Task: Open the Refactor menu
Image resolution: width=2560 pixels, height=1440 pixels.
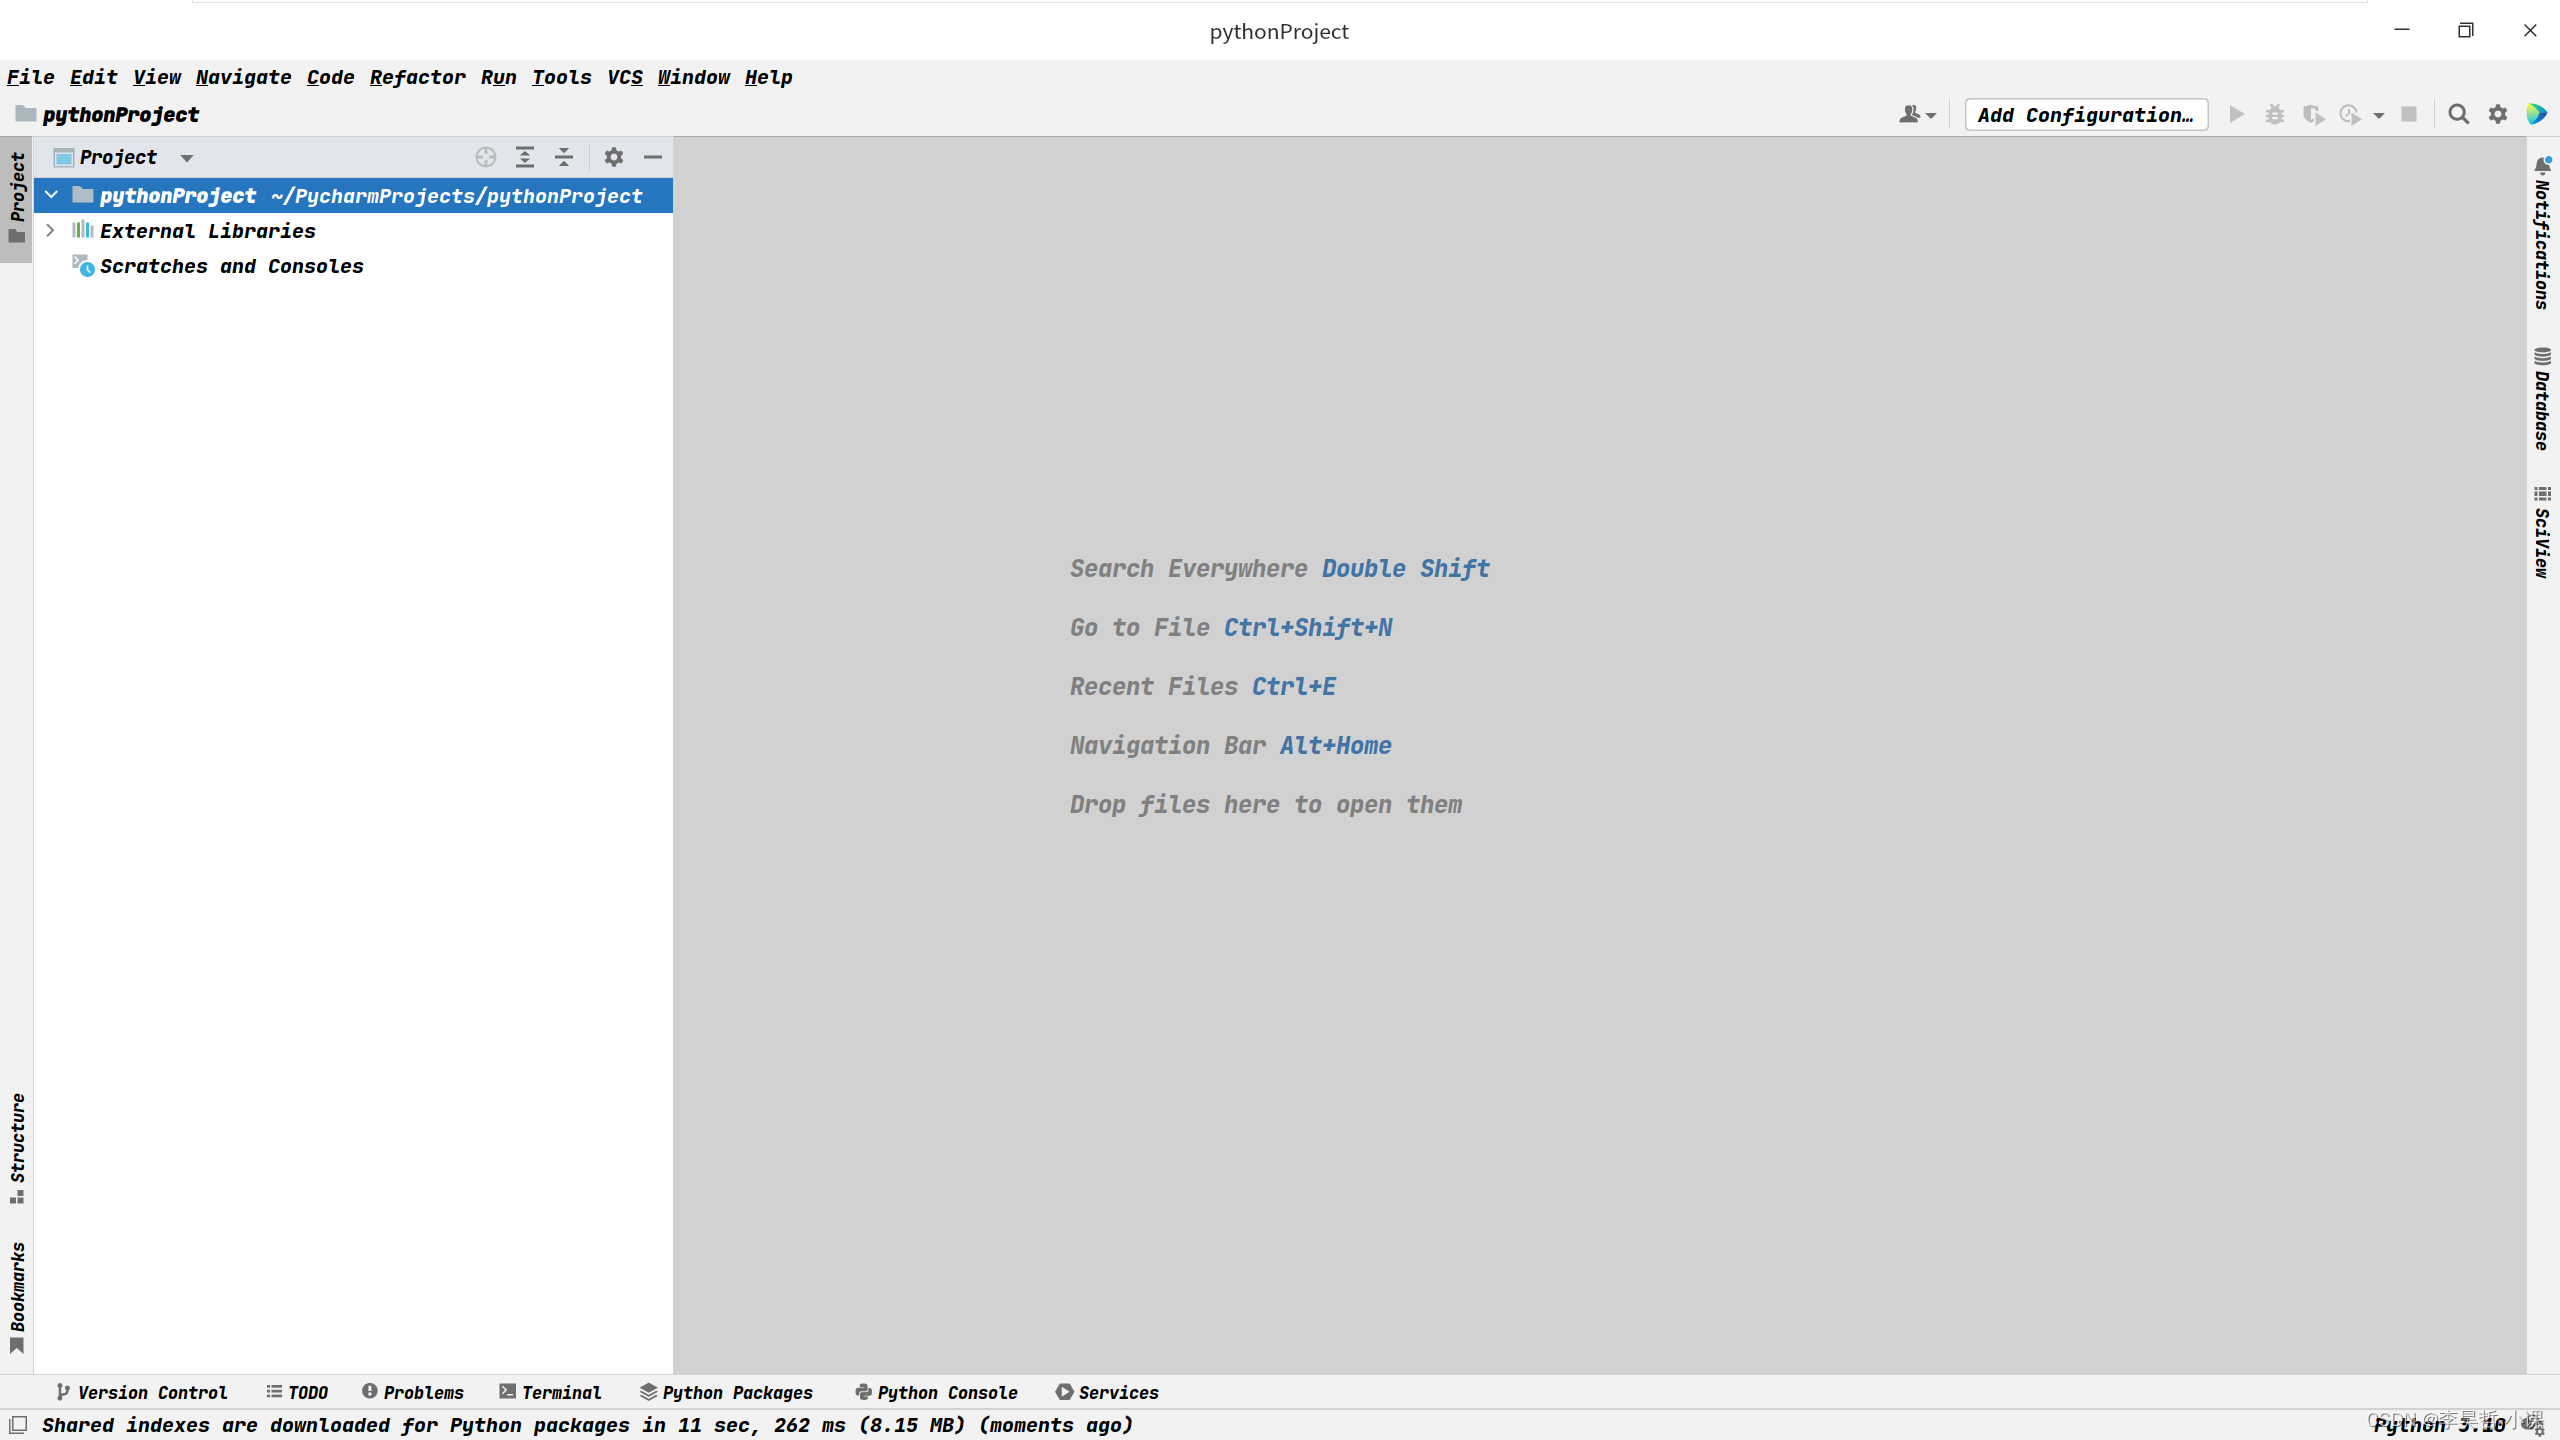Action: point(417,77)
